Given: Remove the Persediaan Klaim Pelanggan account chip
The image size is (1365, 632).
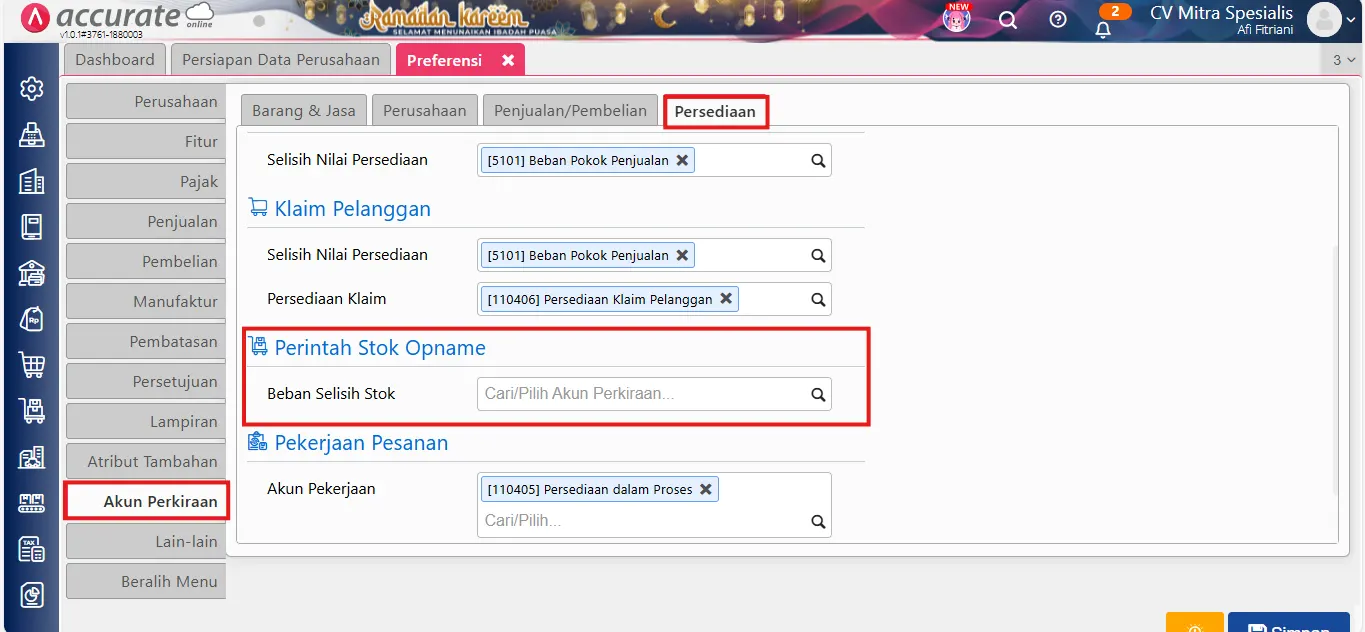Looking at the screenshot, I should [x=727, y=298].
